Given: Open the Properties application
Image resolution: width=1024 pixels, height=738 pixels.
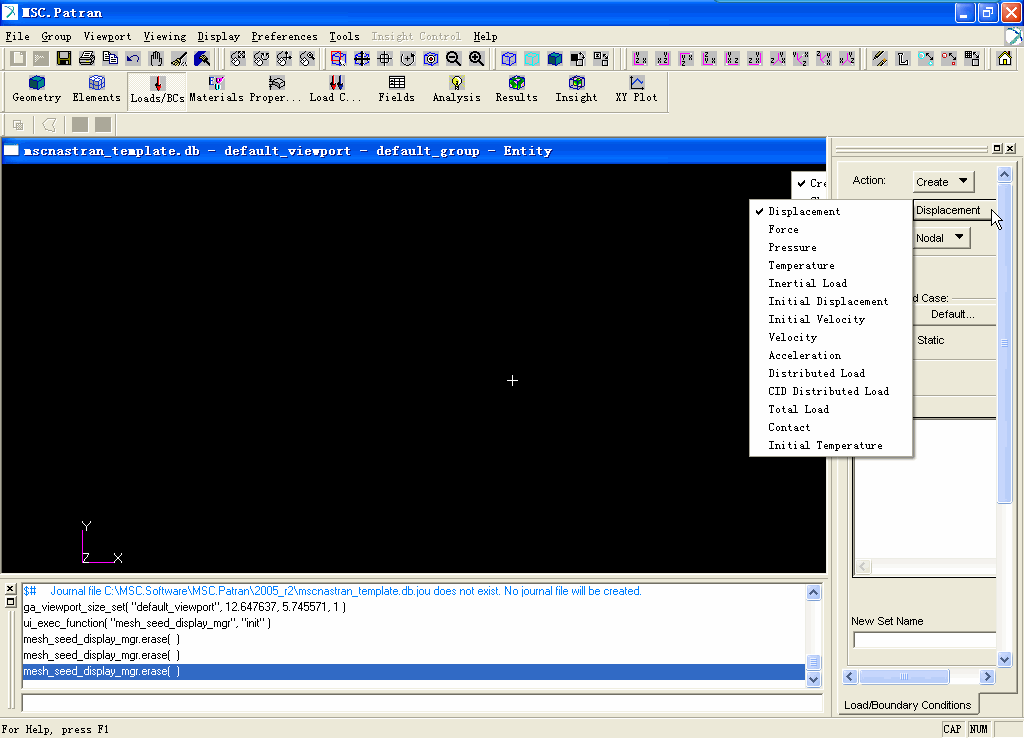Looking at the screenshot, I should pyautogui.click(x=276, y=89).
